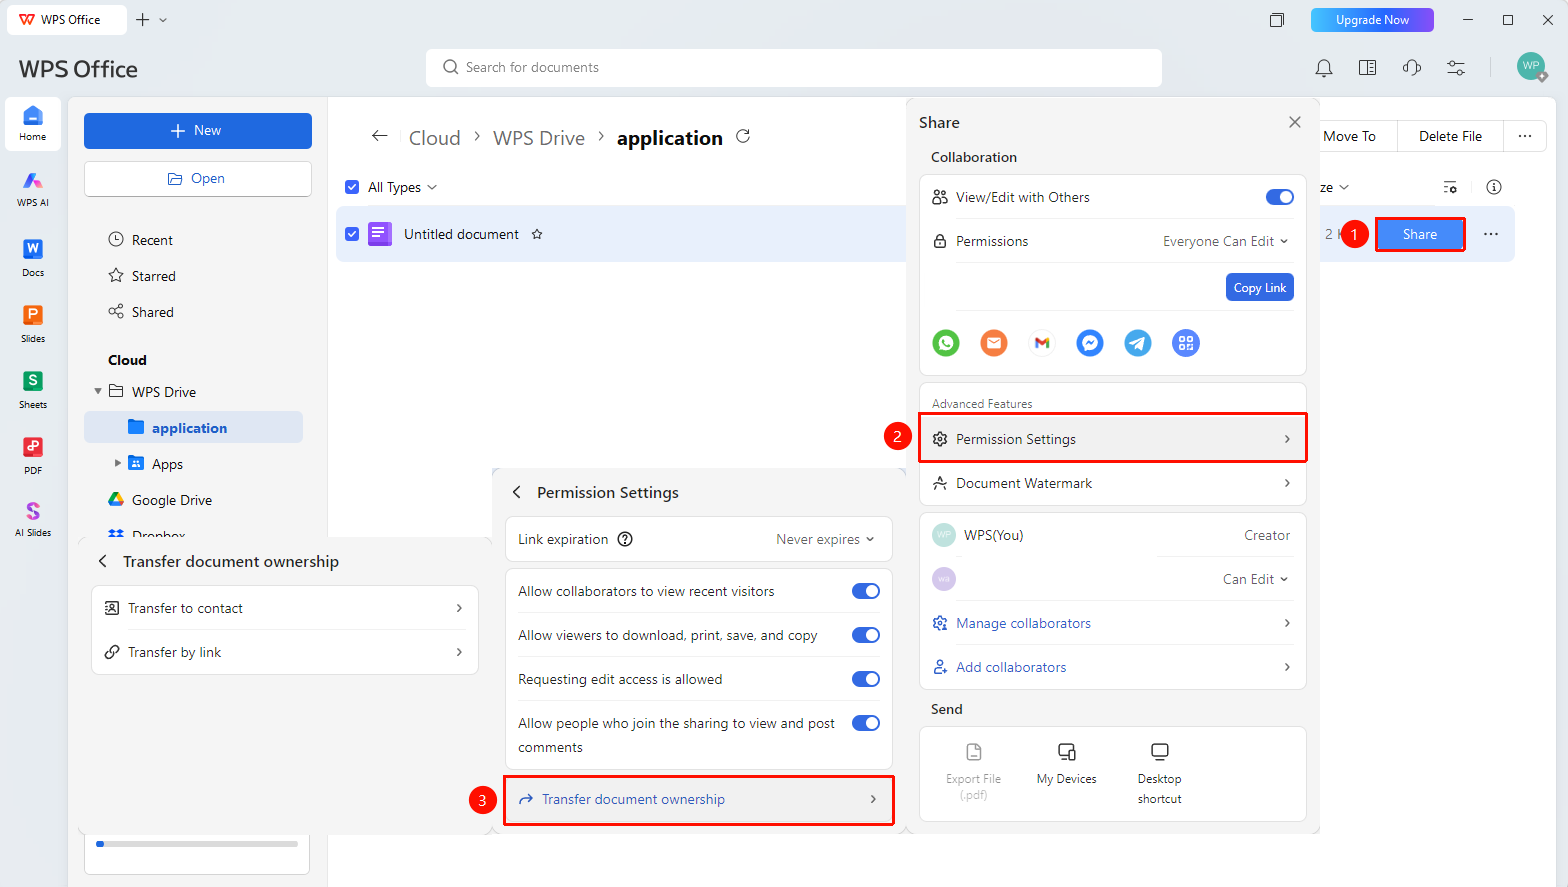Click Search for documents field
1568x887 pixels.
pos(794,68)
